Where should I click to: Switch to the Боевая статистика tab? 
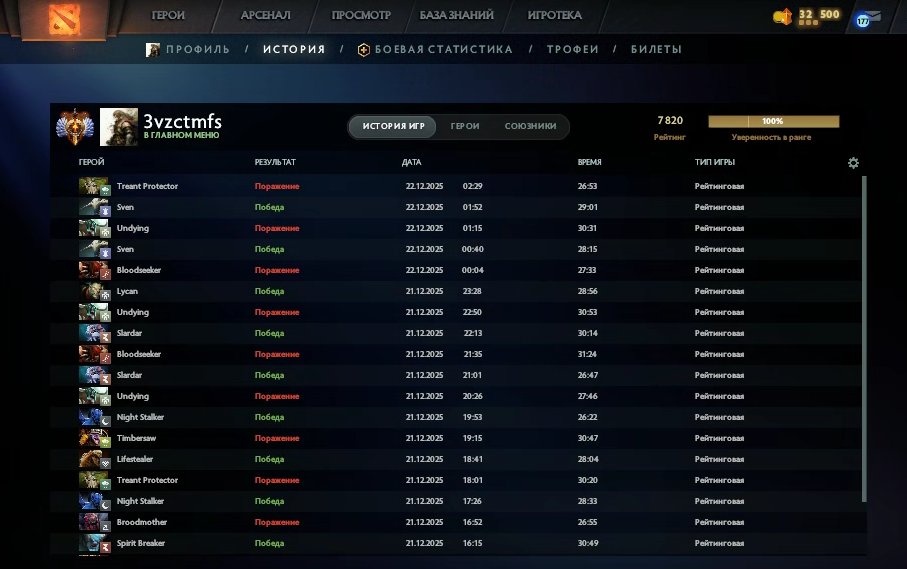(444, 50)
